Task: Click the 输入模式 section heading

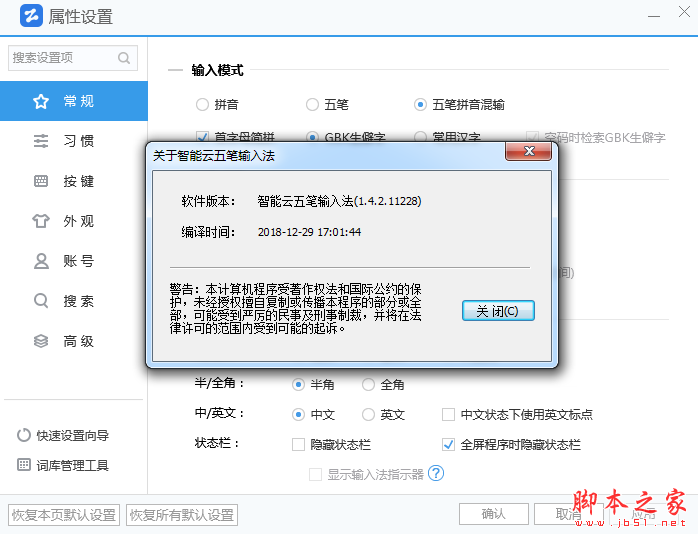Action: pos(217,70)
